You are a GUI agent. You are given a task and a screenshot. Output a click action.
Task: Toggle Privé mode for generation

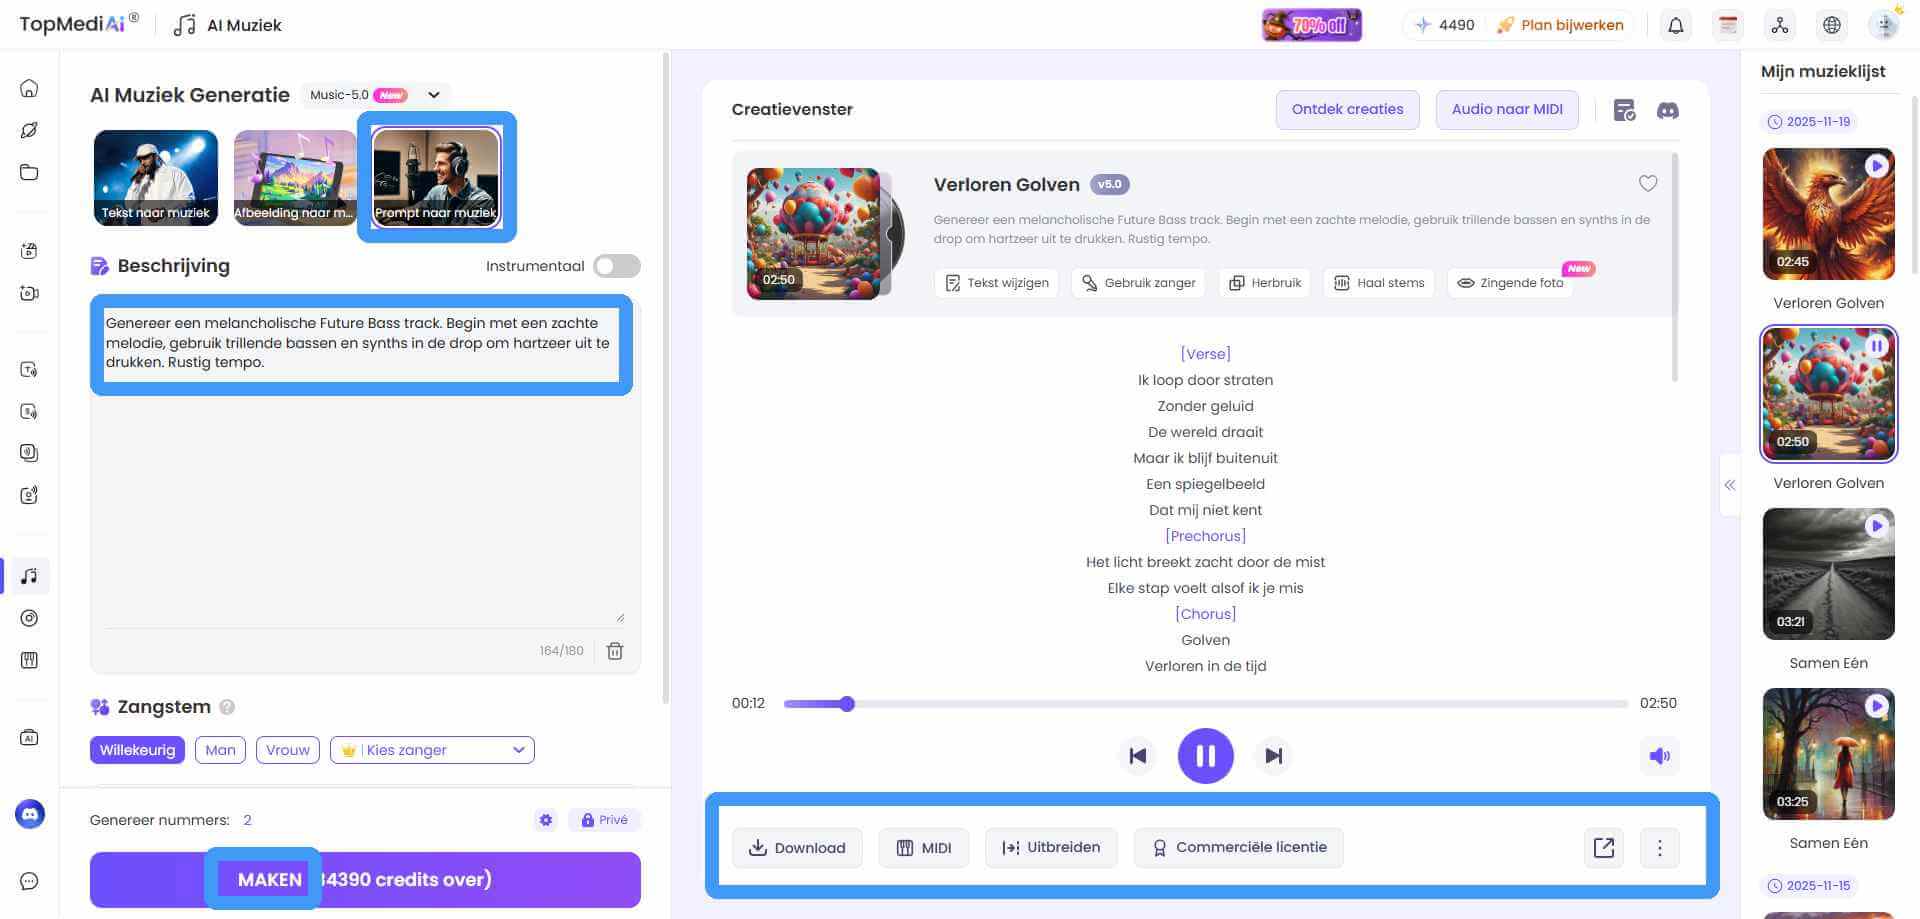click(x=603, y=819)
